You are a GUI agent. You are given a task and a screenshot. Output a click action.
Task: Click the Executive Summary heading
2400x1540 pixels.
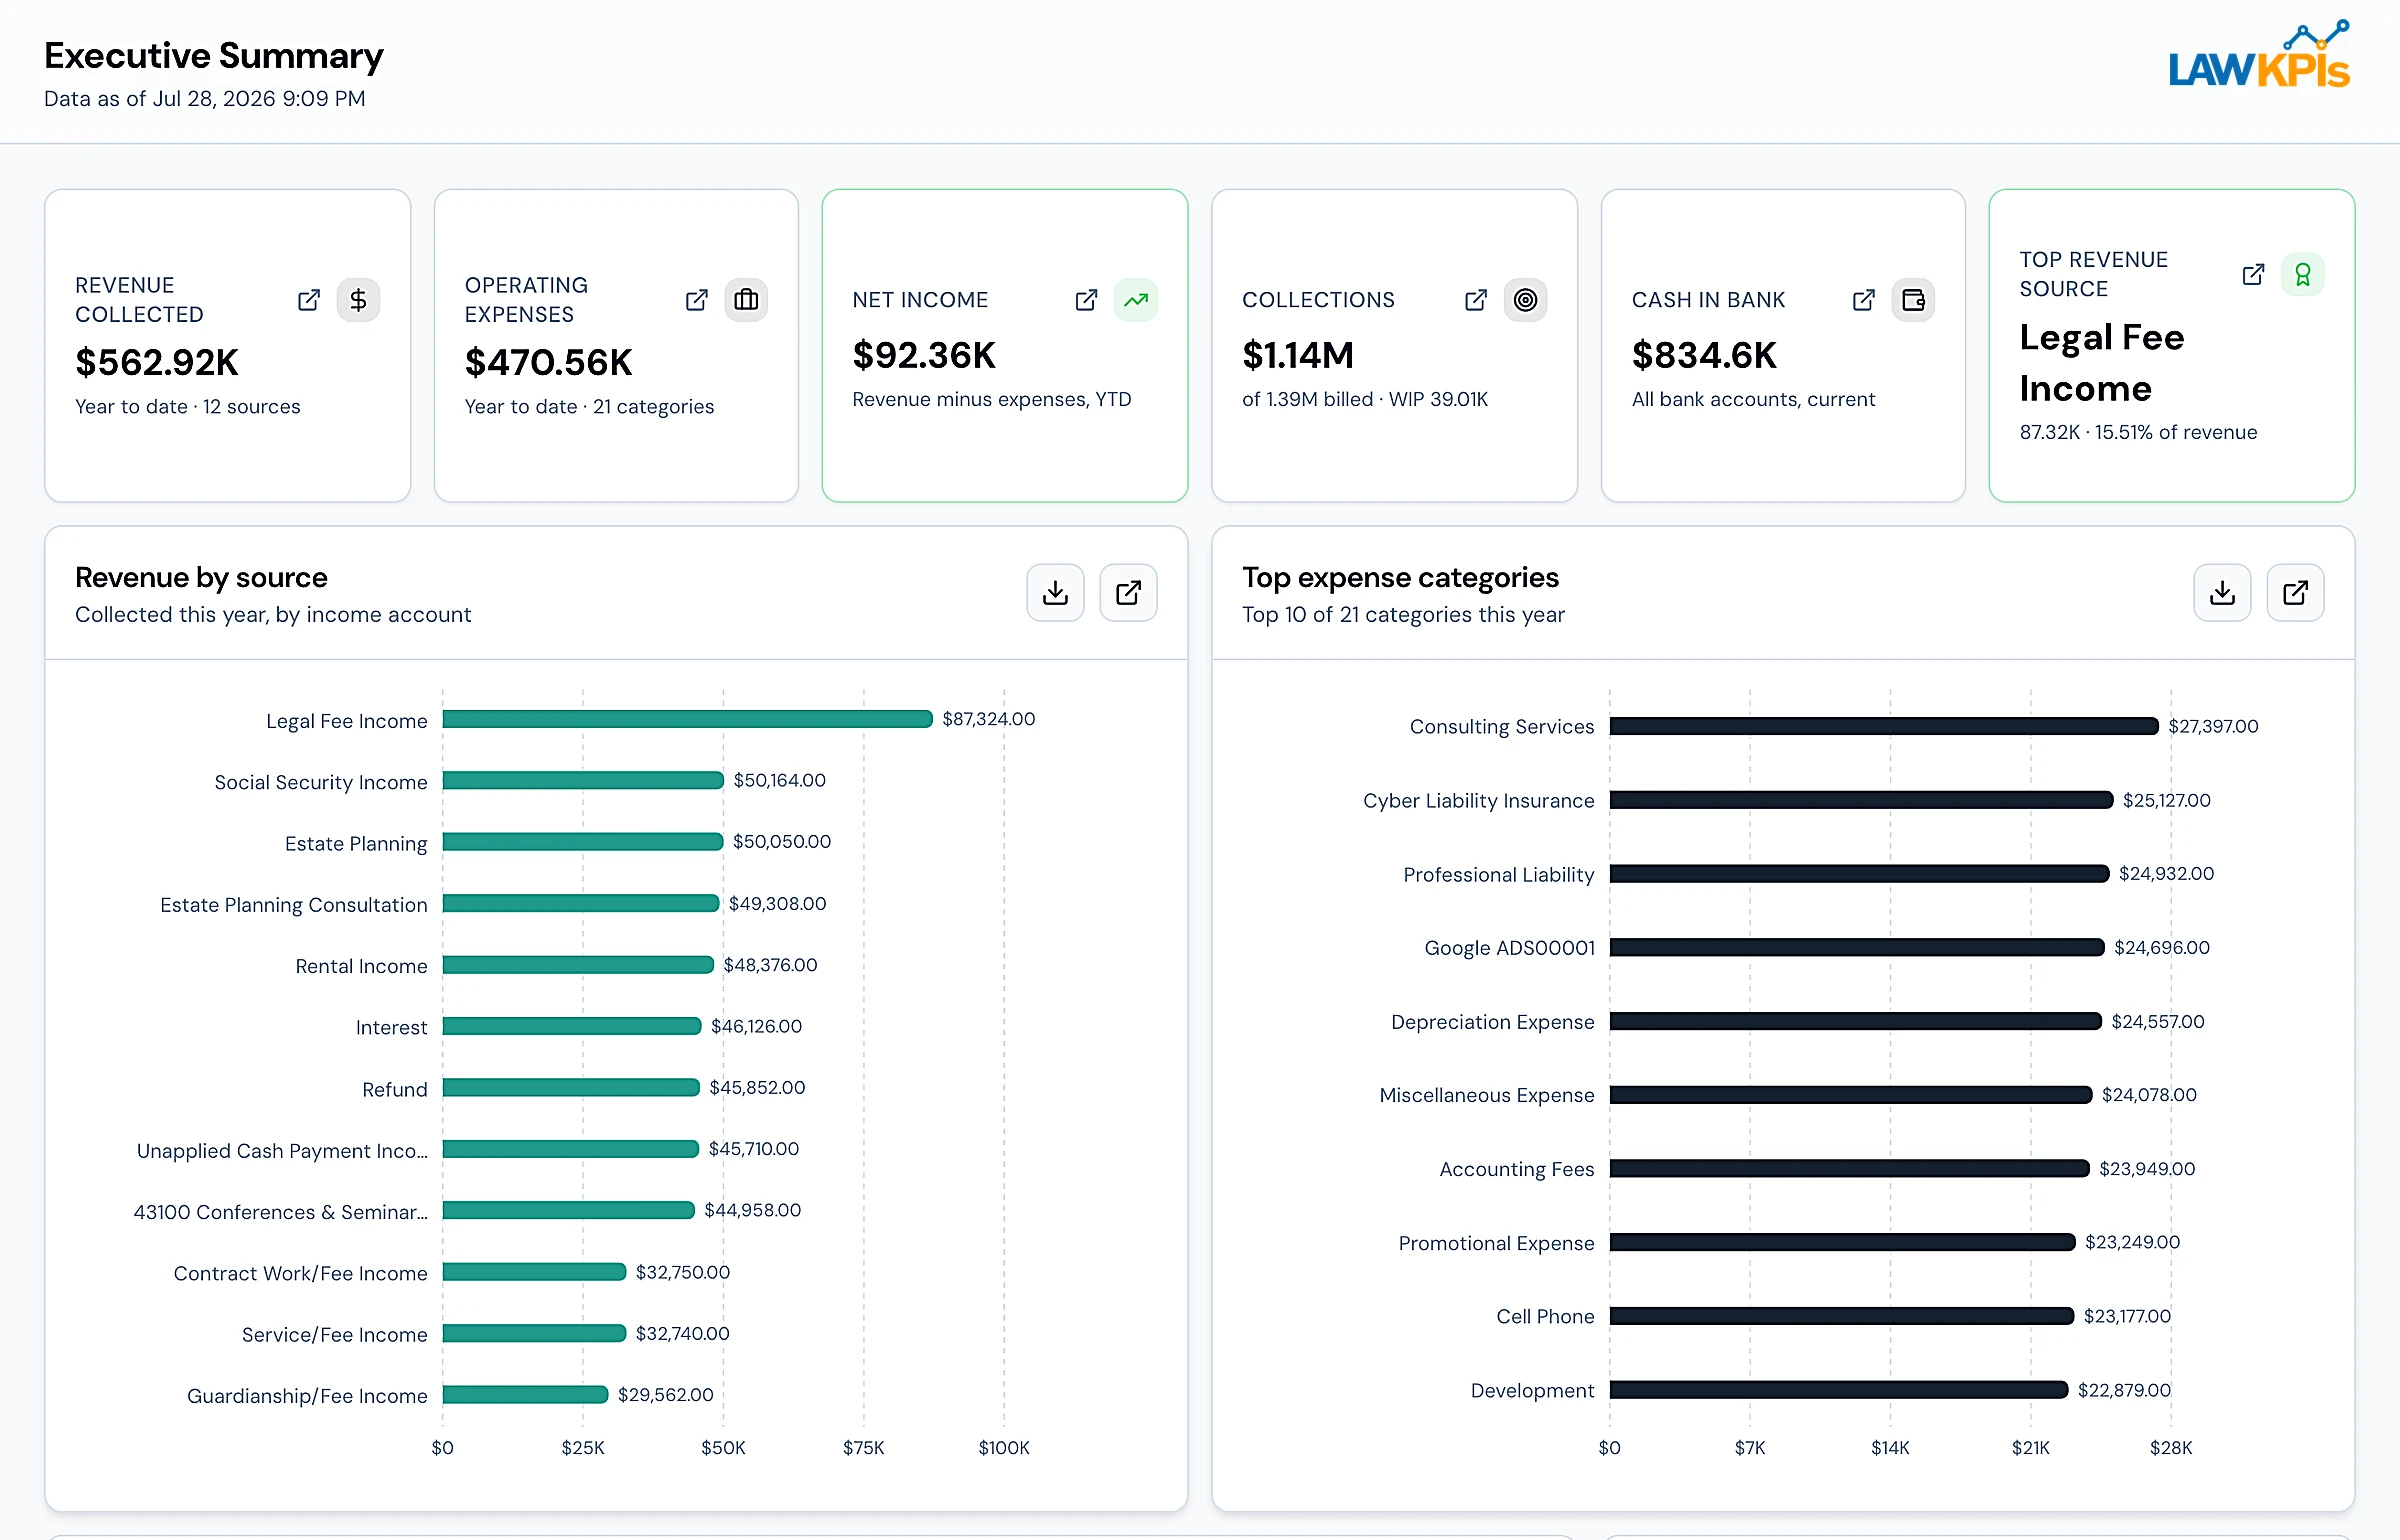pyautogui.click(x=214, y=56)
